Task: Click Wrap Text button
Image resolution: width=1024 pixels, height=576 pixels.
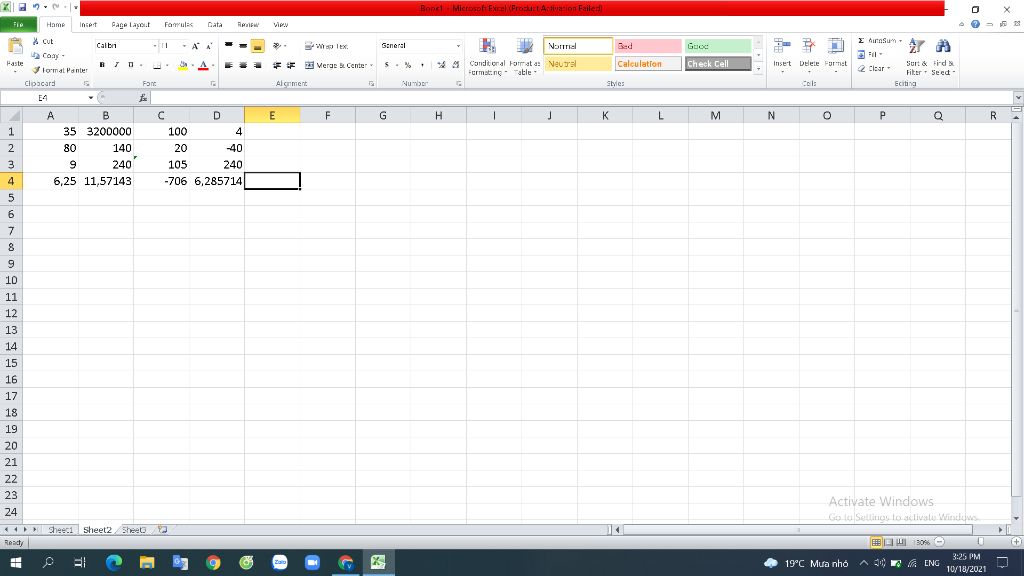Action: (327, 46)
